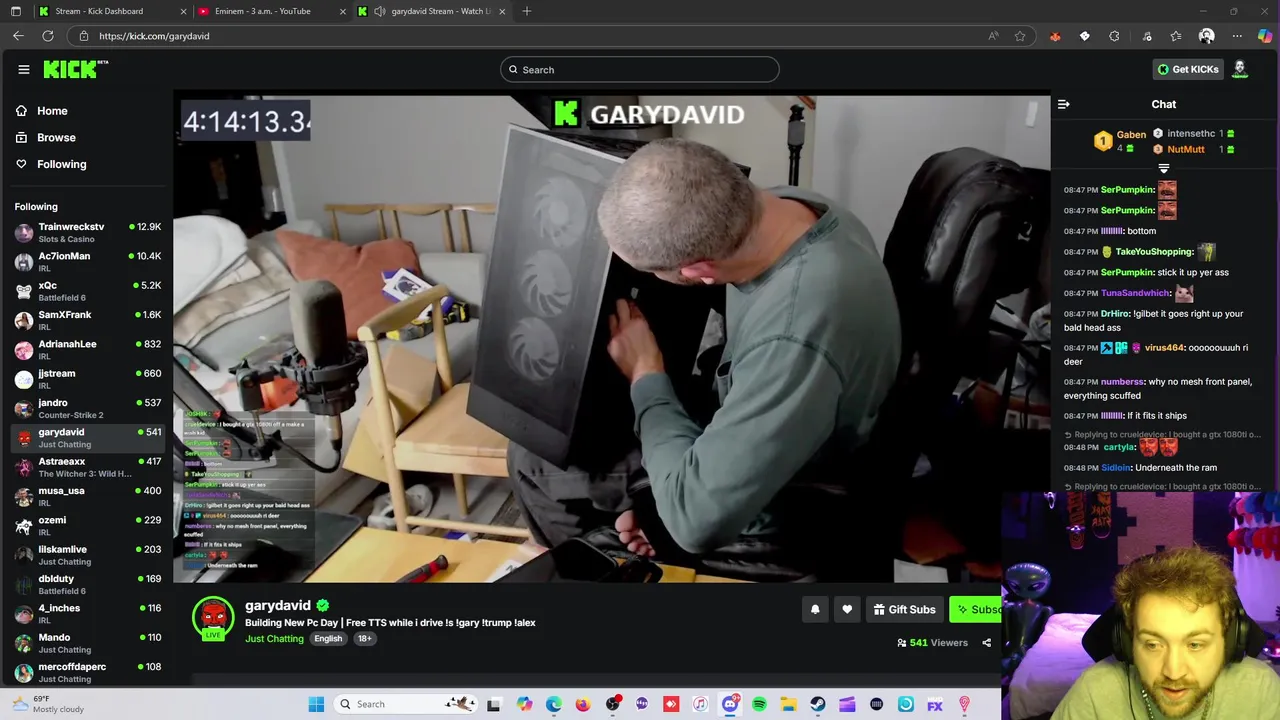Viewport: 1280px width, 720px height.
Task: Open AdrianahLee channel in Following list
Action: pos(87,350)
